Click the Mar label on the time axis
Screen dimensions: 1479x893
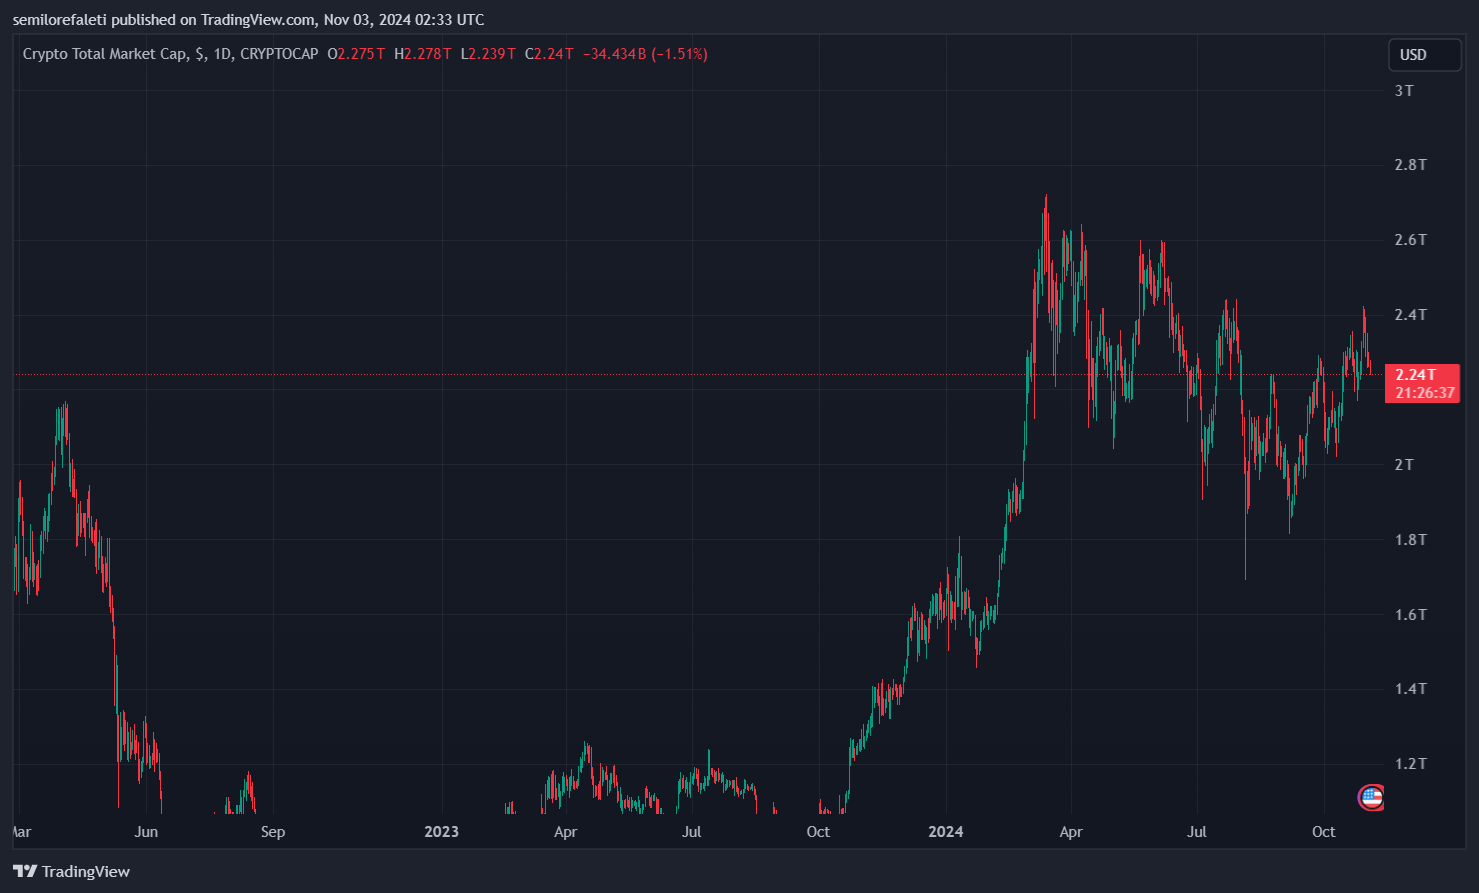coord(21,832)
